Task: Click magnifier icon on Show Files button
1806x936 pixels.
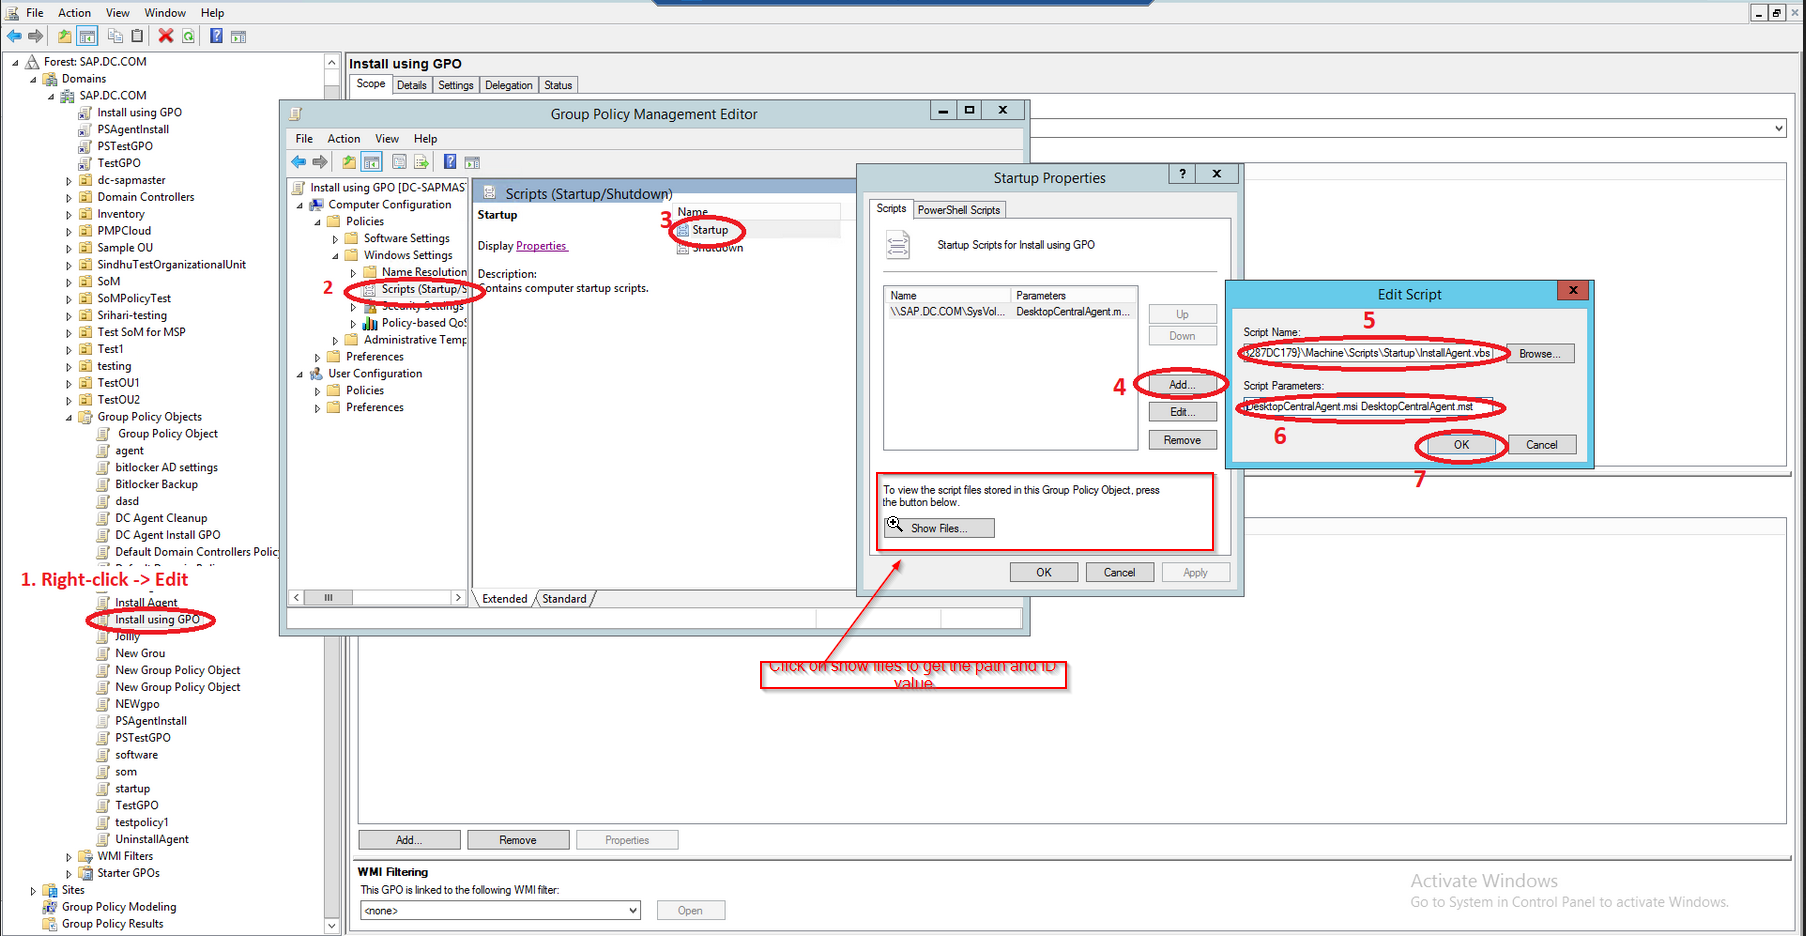Action: tap(895, 524)
